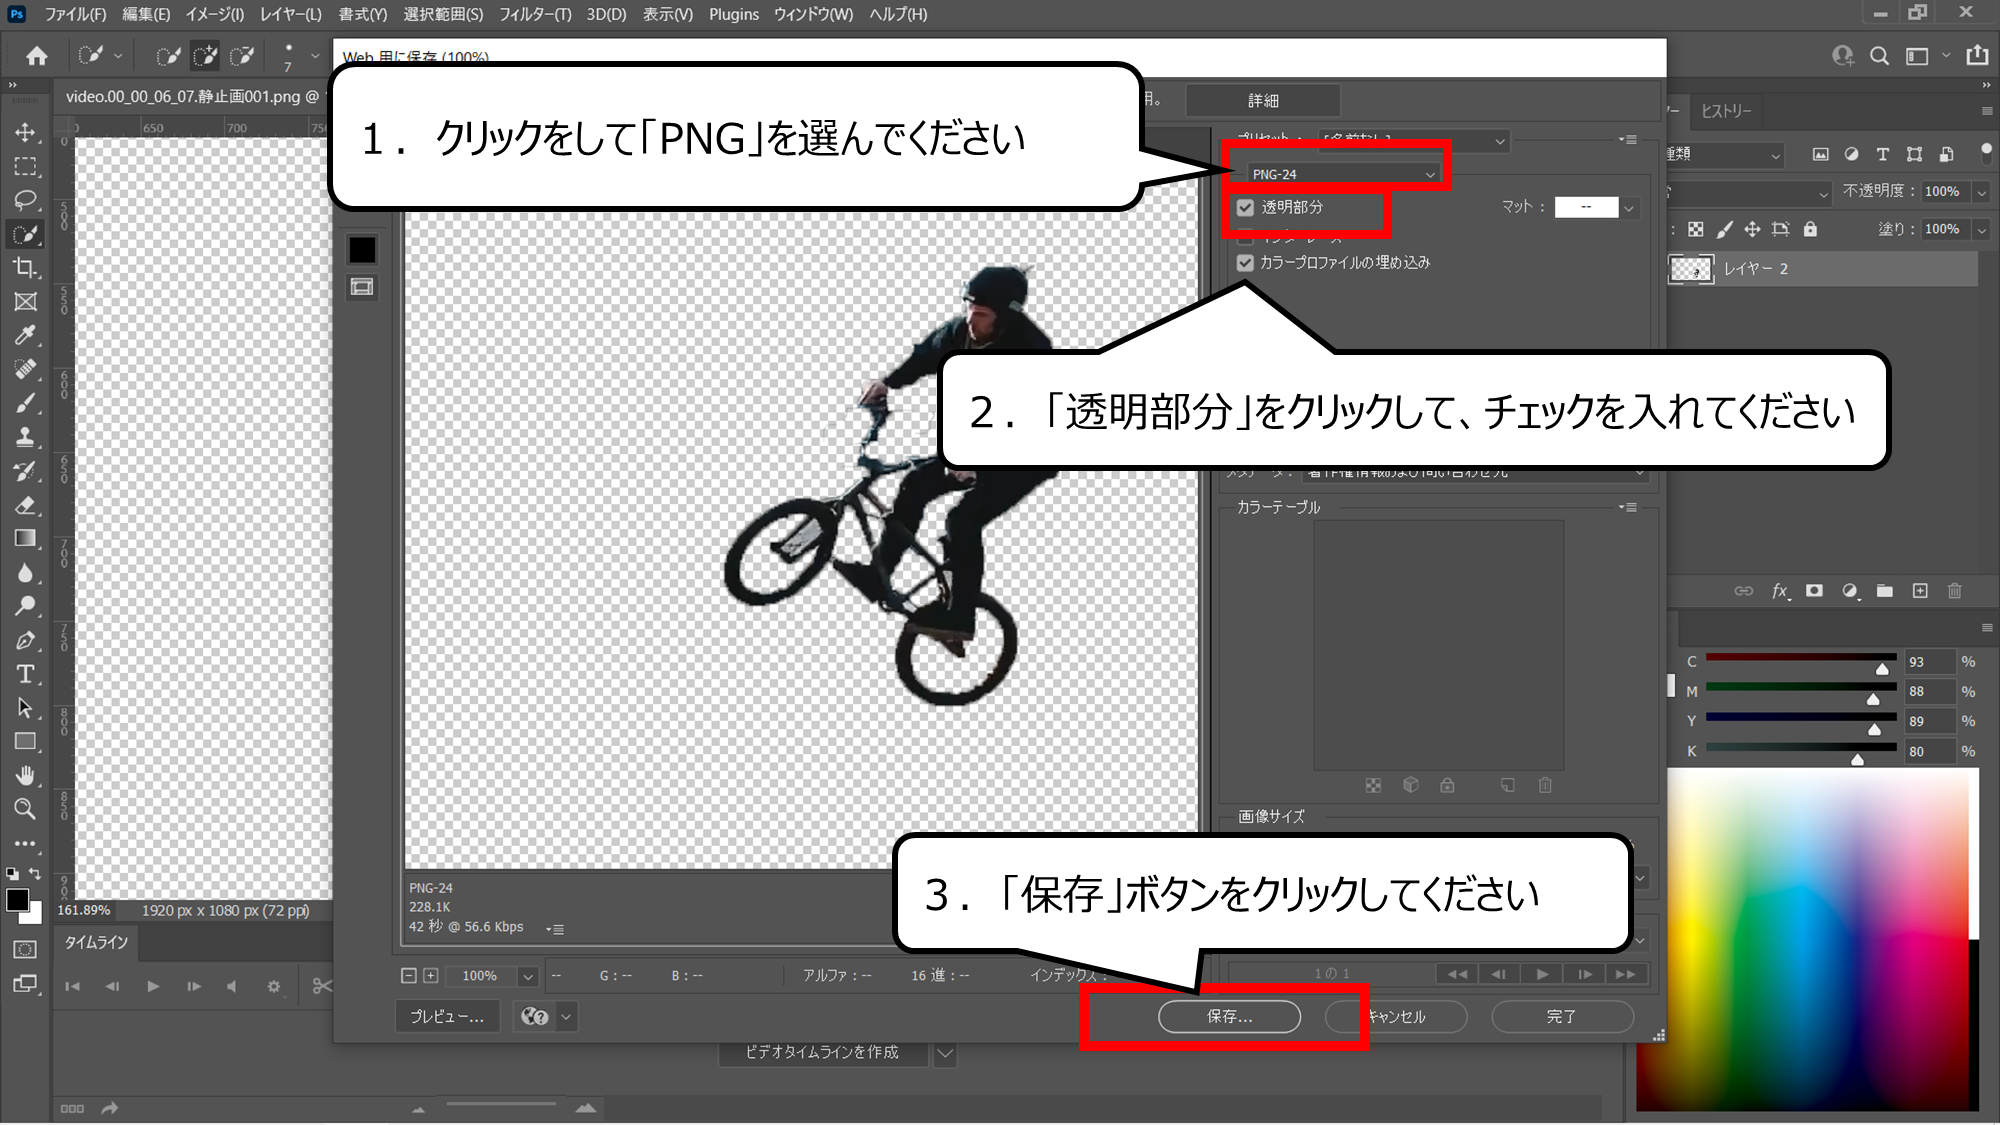Viewport: 2000px width, 1125px height.
Task: Open the browser preview dropdown arrow
Action: click(x=566, y=1017)
